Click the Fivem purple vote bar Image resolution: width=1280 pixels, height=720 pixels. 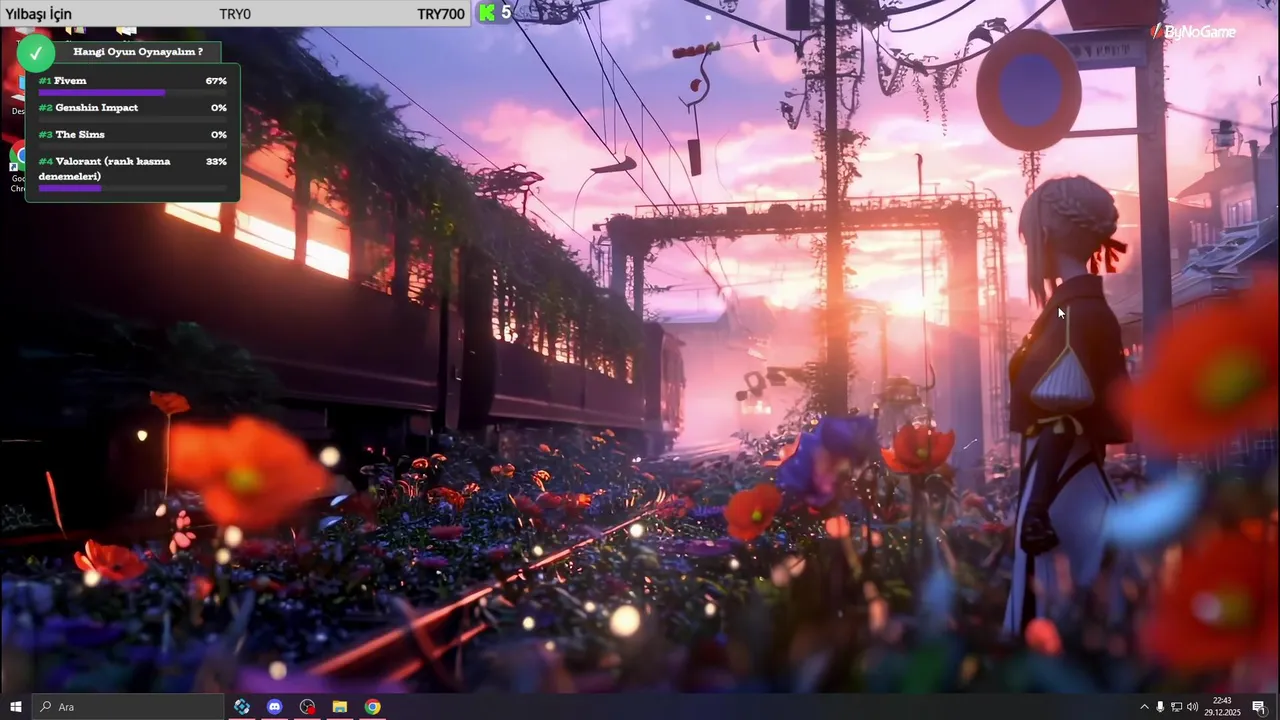click(x=101, y=93)
